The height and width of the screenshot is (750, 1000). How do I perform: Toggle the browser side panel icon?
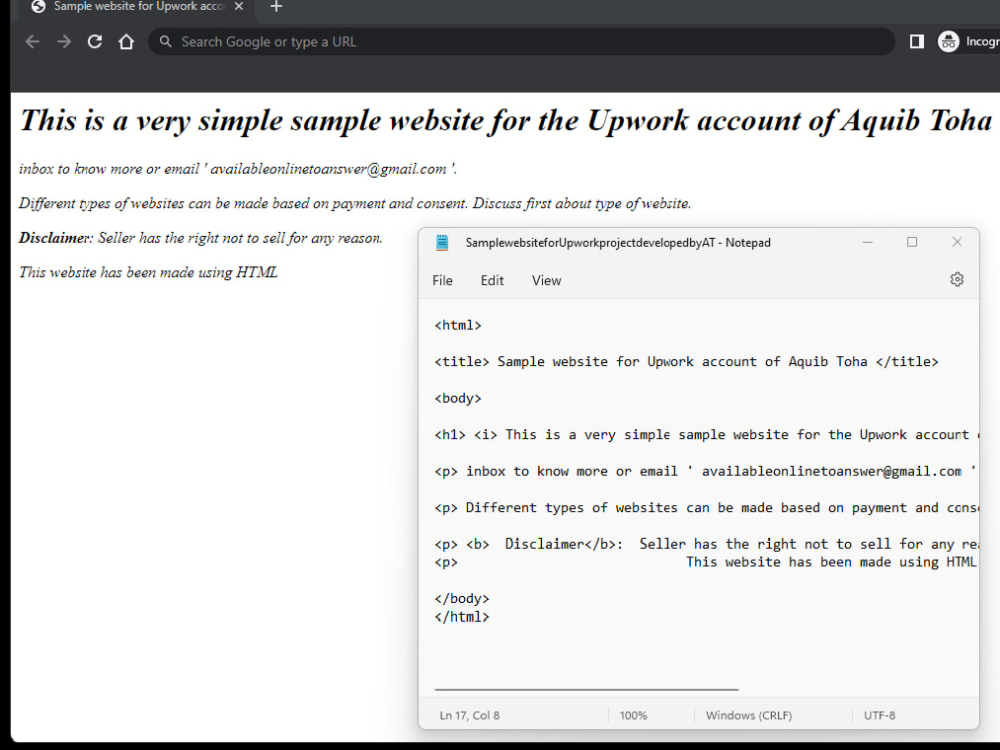coord(916,42)
